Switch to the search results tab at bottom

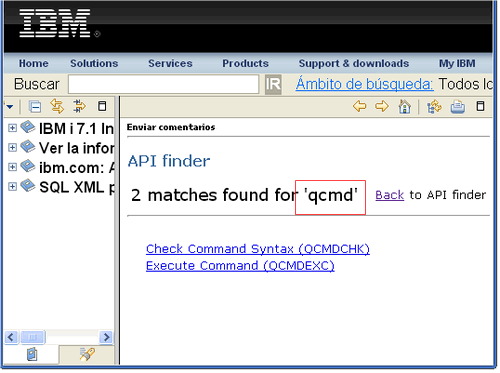pos(87,354)
